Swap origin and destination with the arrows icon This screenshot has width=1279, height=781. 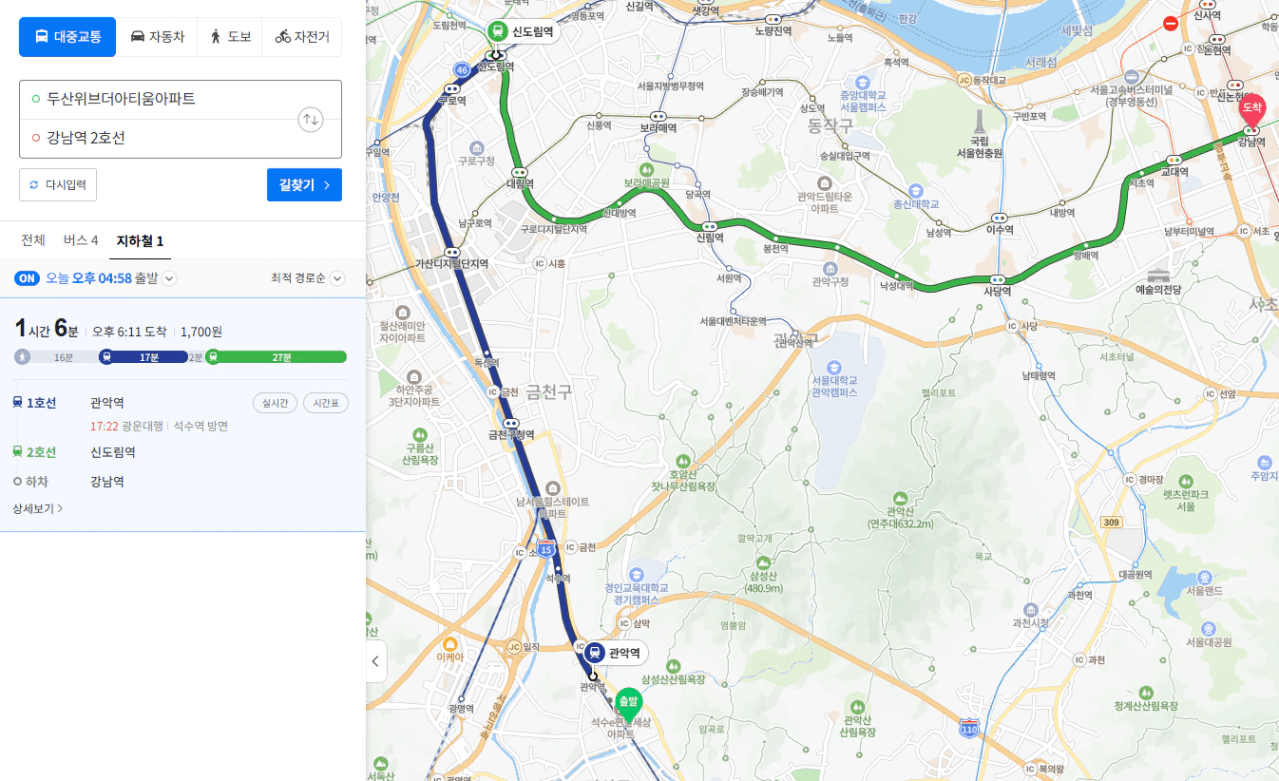(311, 120)
